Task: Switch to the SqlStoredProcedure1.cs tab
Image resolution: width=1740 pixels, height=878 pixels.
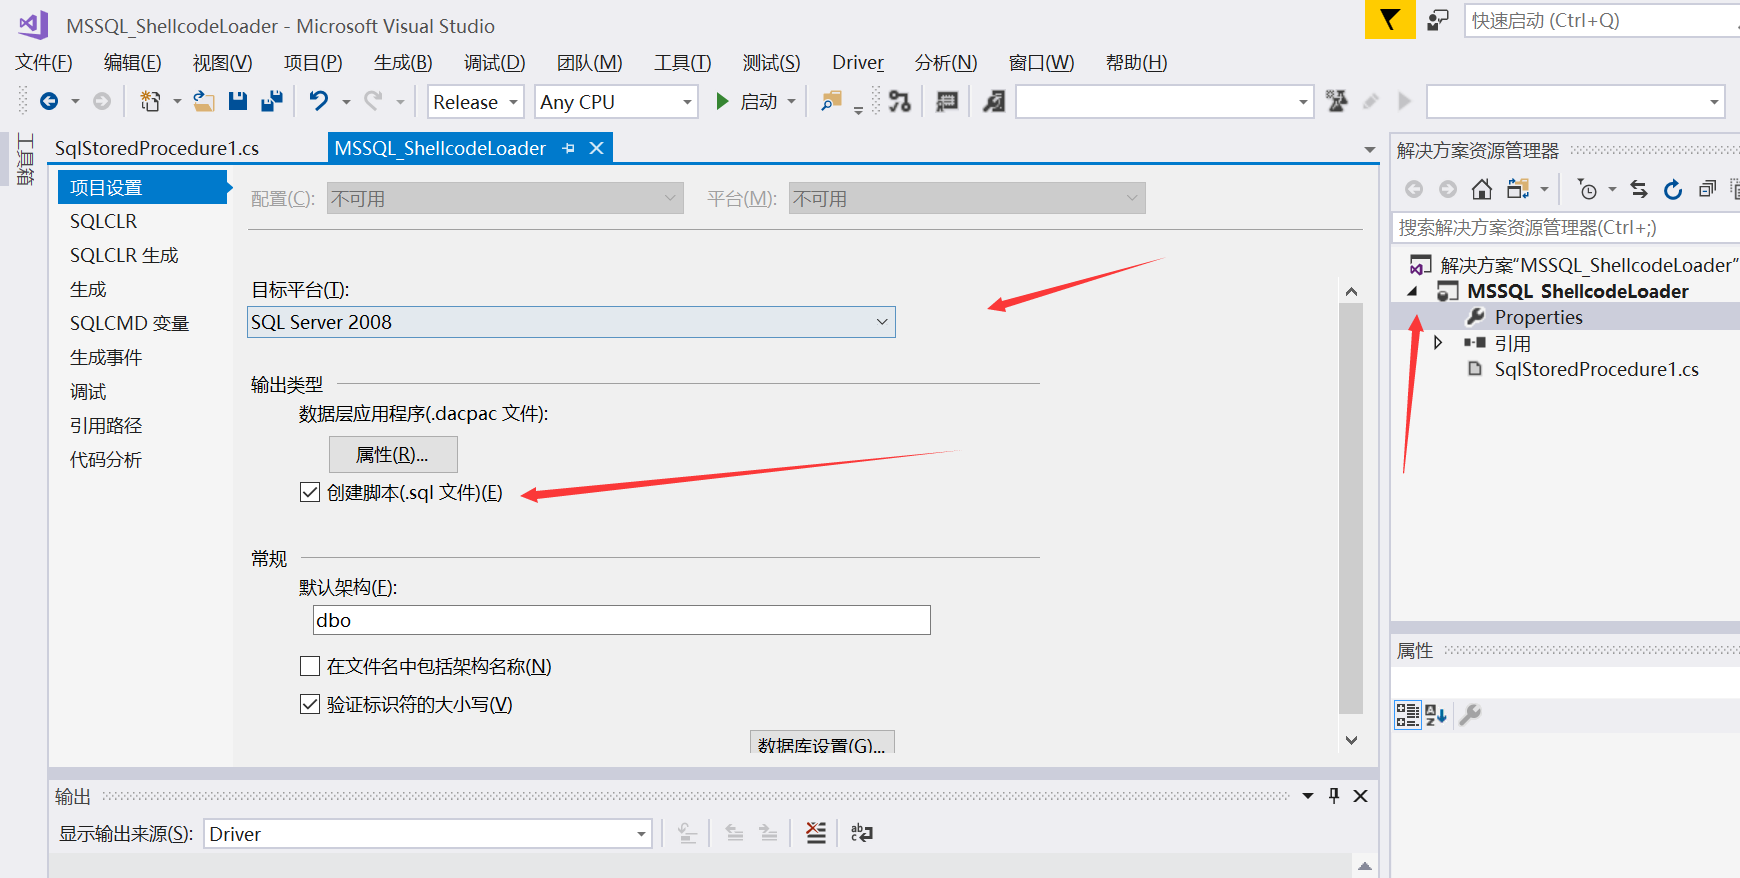Action: coord(157,148)
